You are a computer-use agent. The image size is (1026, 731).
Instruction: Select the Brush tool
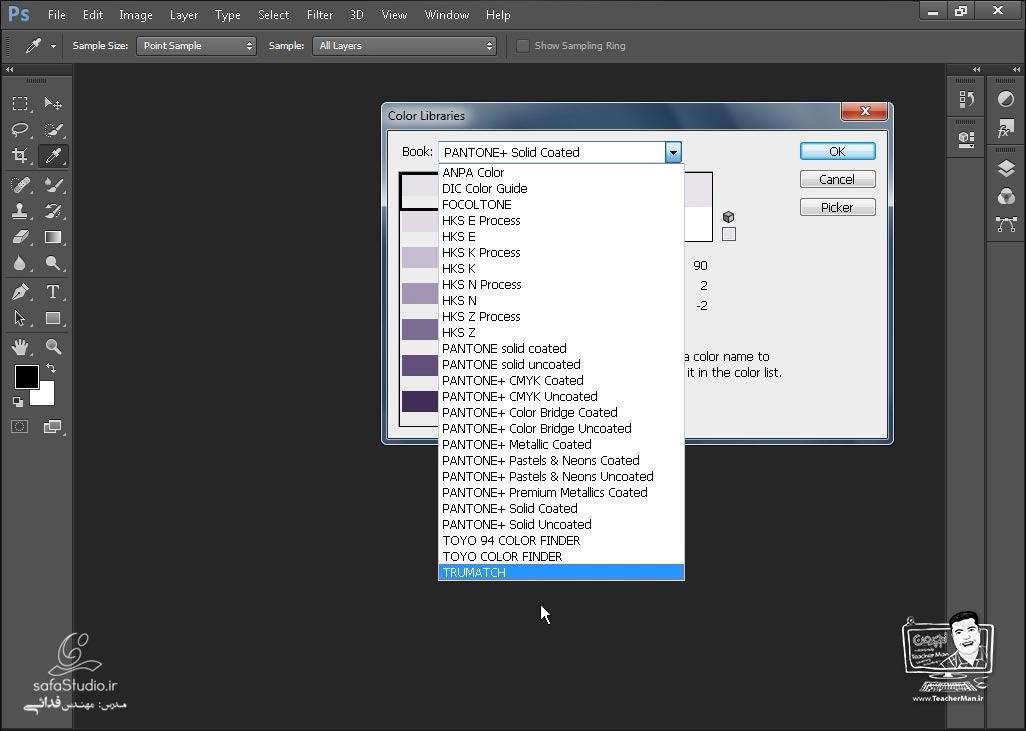coord(53,185)
